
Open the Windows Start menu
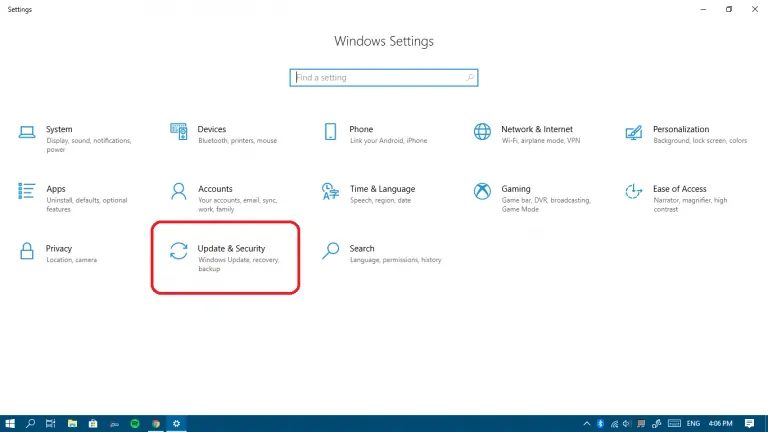10,424
